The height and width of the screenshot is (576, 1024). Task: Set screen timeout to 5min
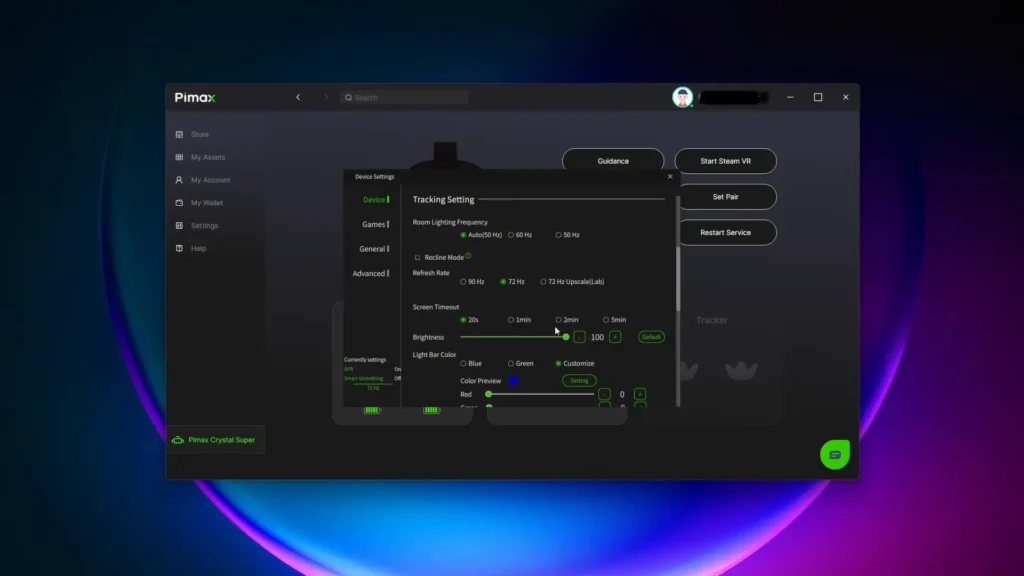(x=615, y=320)
